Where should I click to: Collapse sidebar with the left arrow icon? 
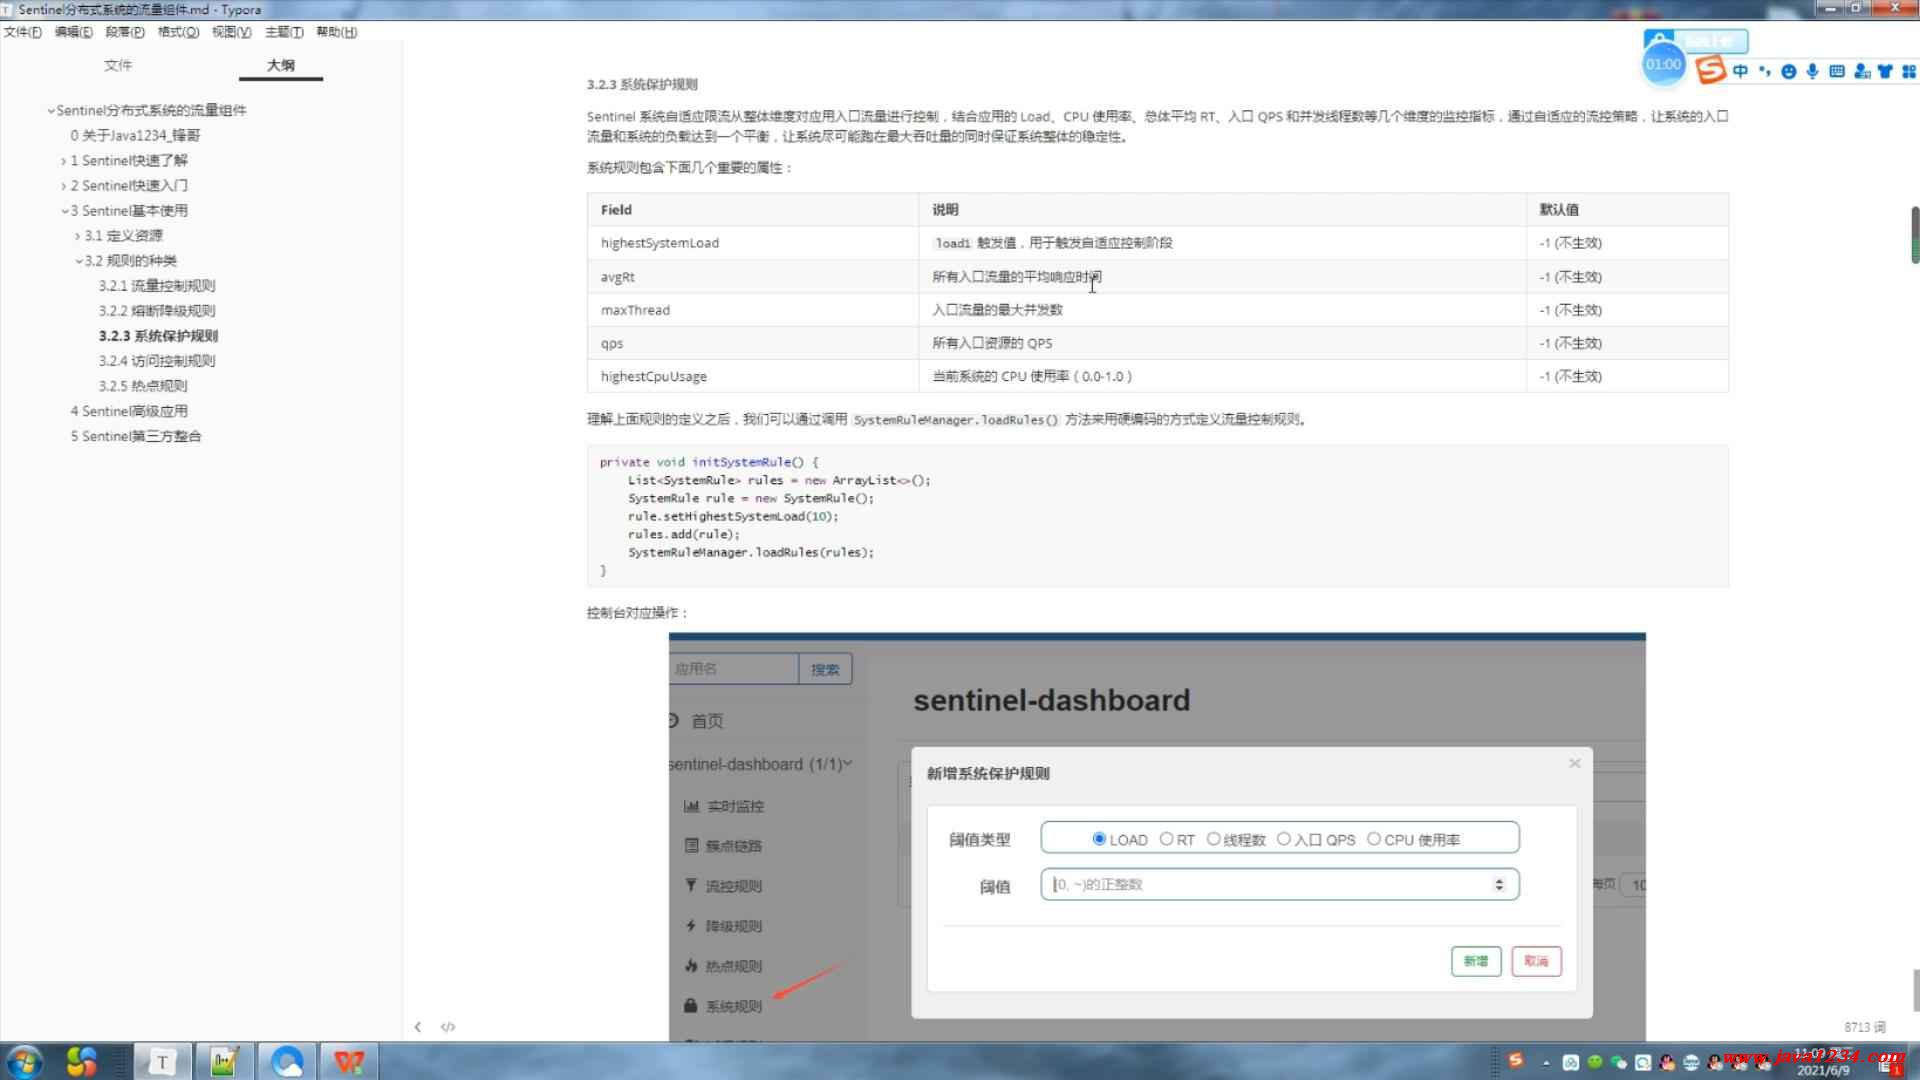point(418,1027)
